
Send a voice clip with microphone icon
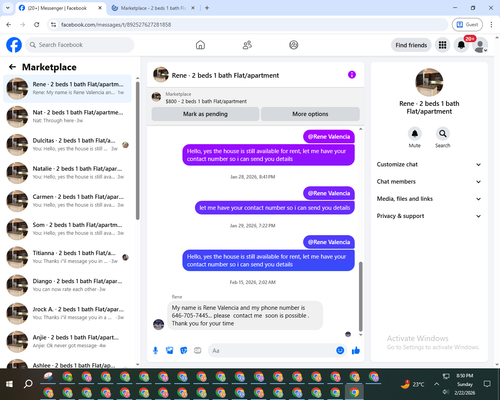pyautogui.click(x=155, y=350)
